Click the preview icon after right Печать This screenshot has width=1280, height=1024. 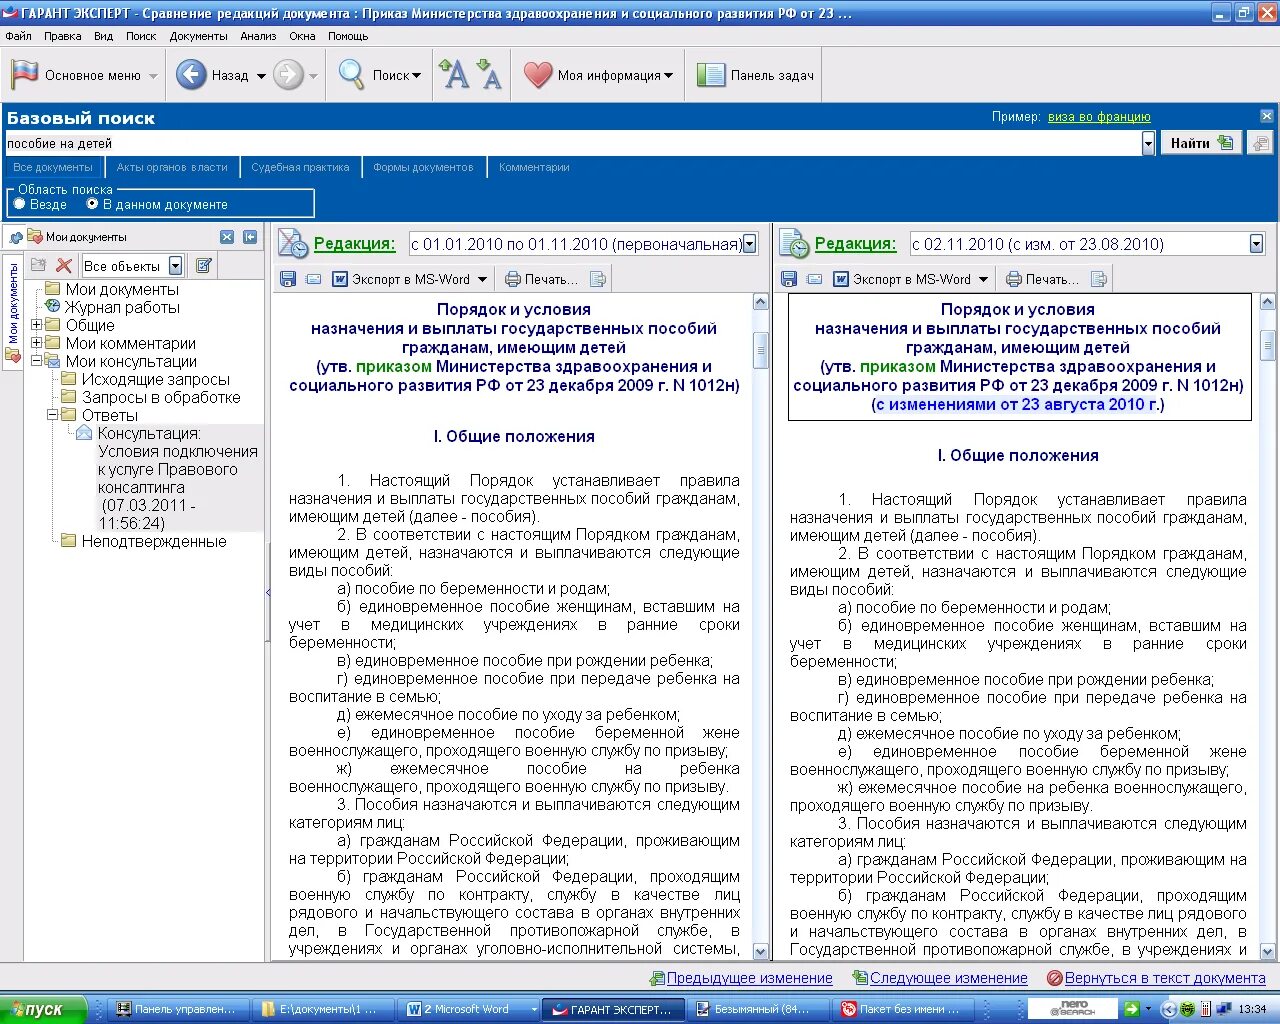[1099, 279]
